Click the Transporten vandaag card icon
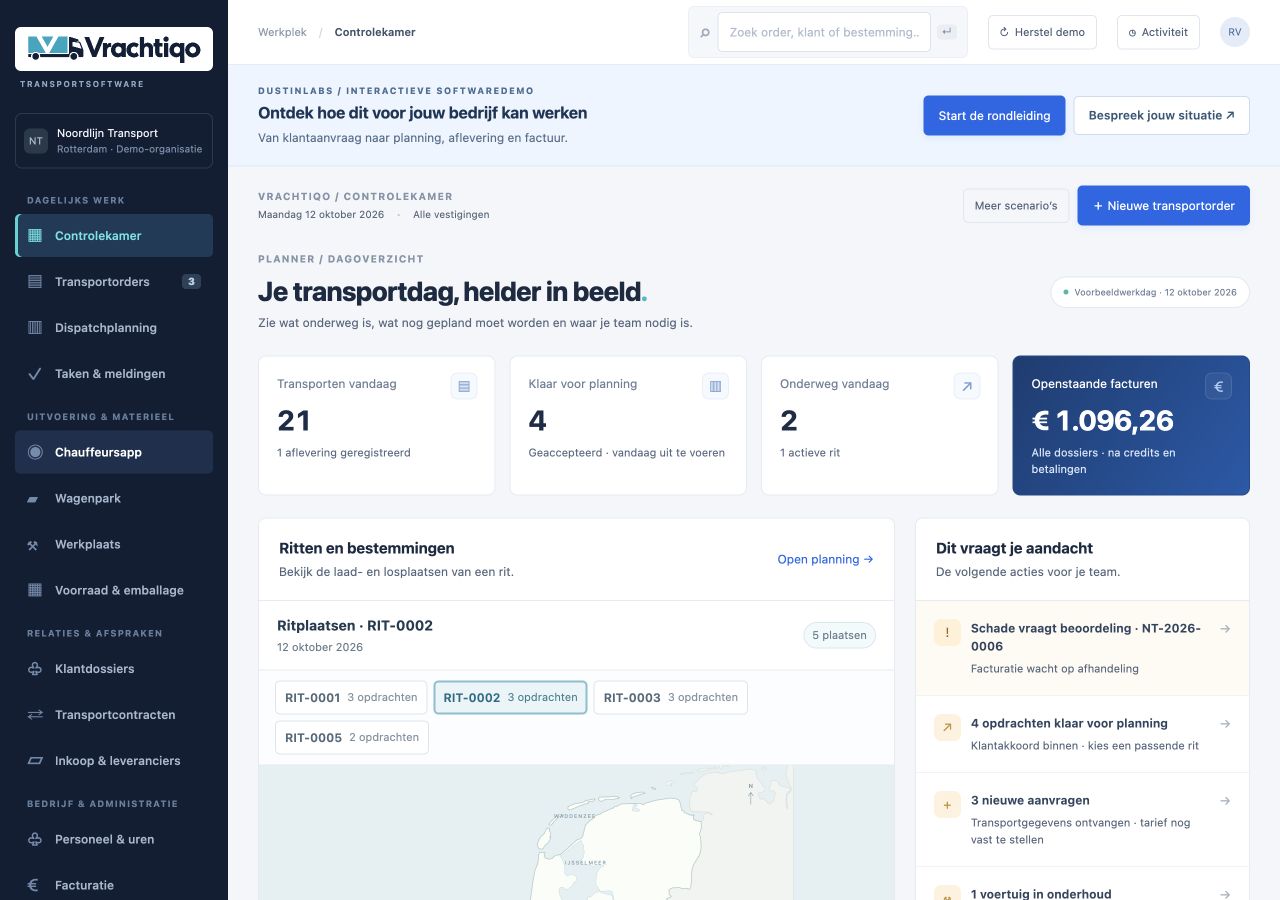This screenshot has width=1280, height=900. (x=464, y=386)
